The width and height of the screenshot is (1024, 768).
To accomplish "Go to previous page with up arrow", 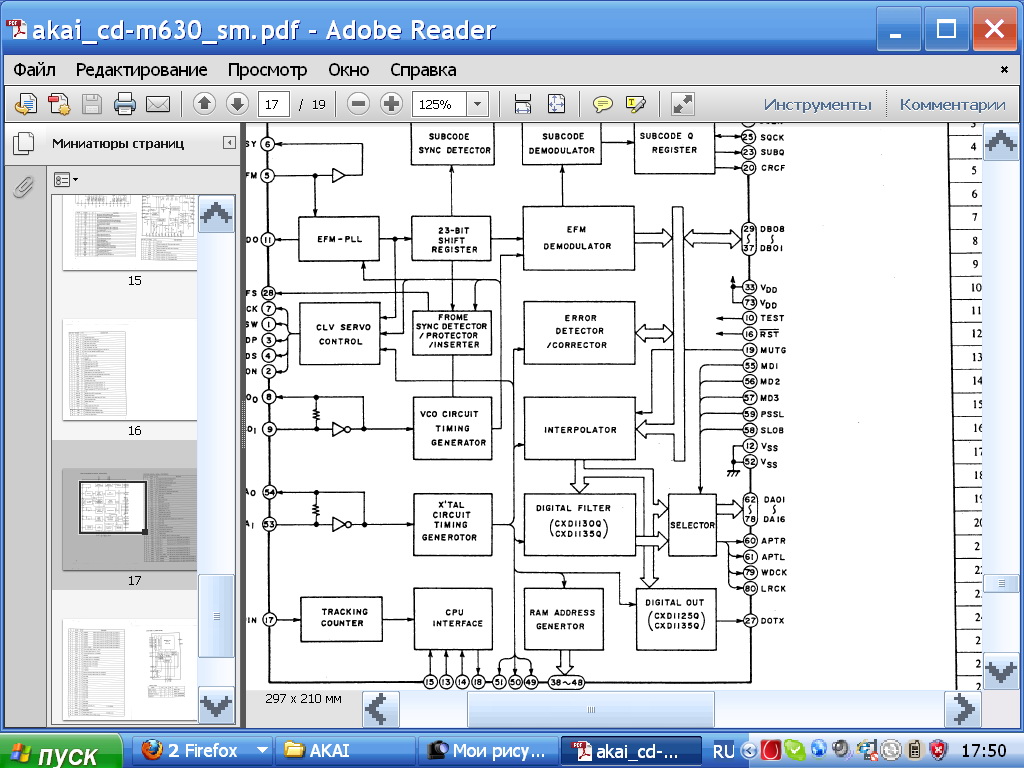I will (204, 104).
